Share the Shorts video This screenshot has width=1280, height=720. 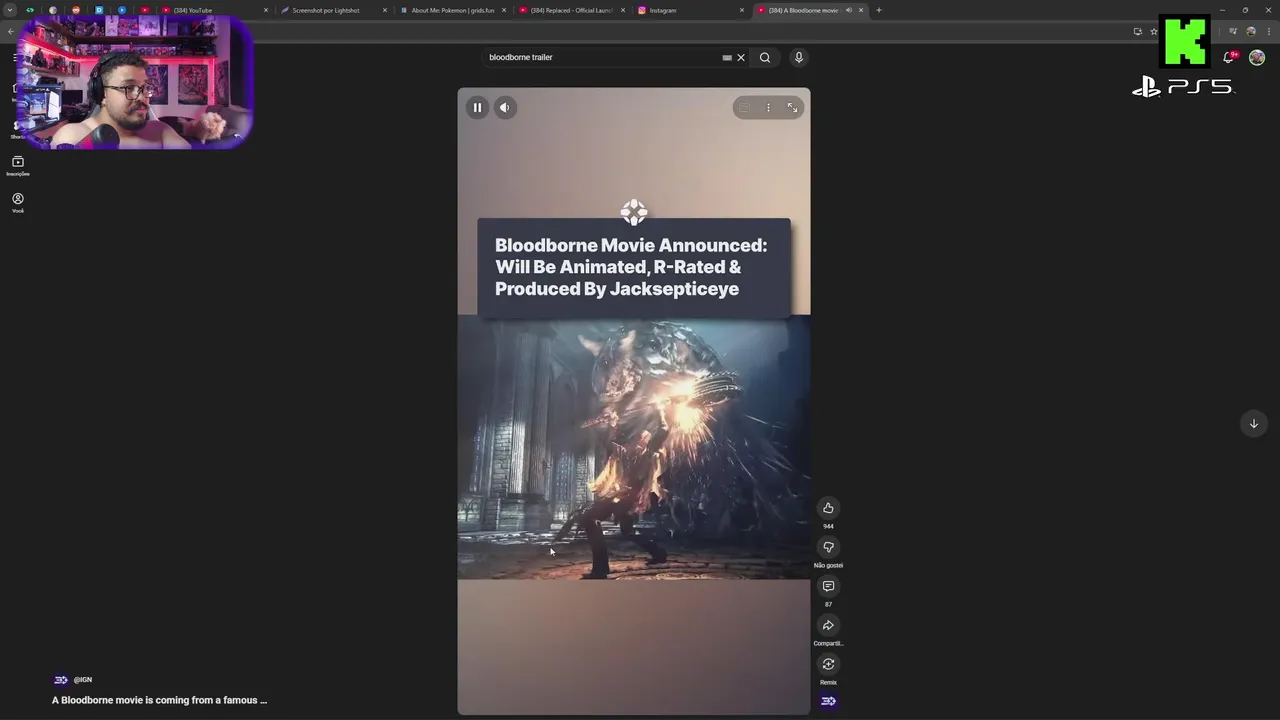[x=828, y=625]
